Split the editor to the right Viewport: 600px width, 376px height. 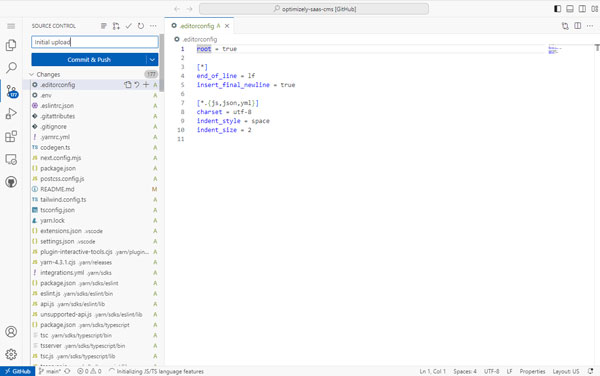point(578,26)
